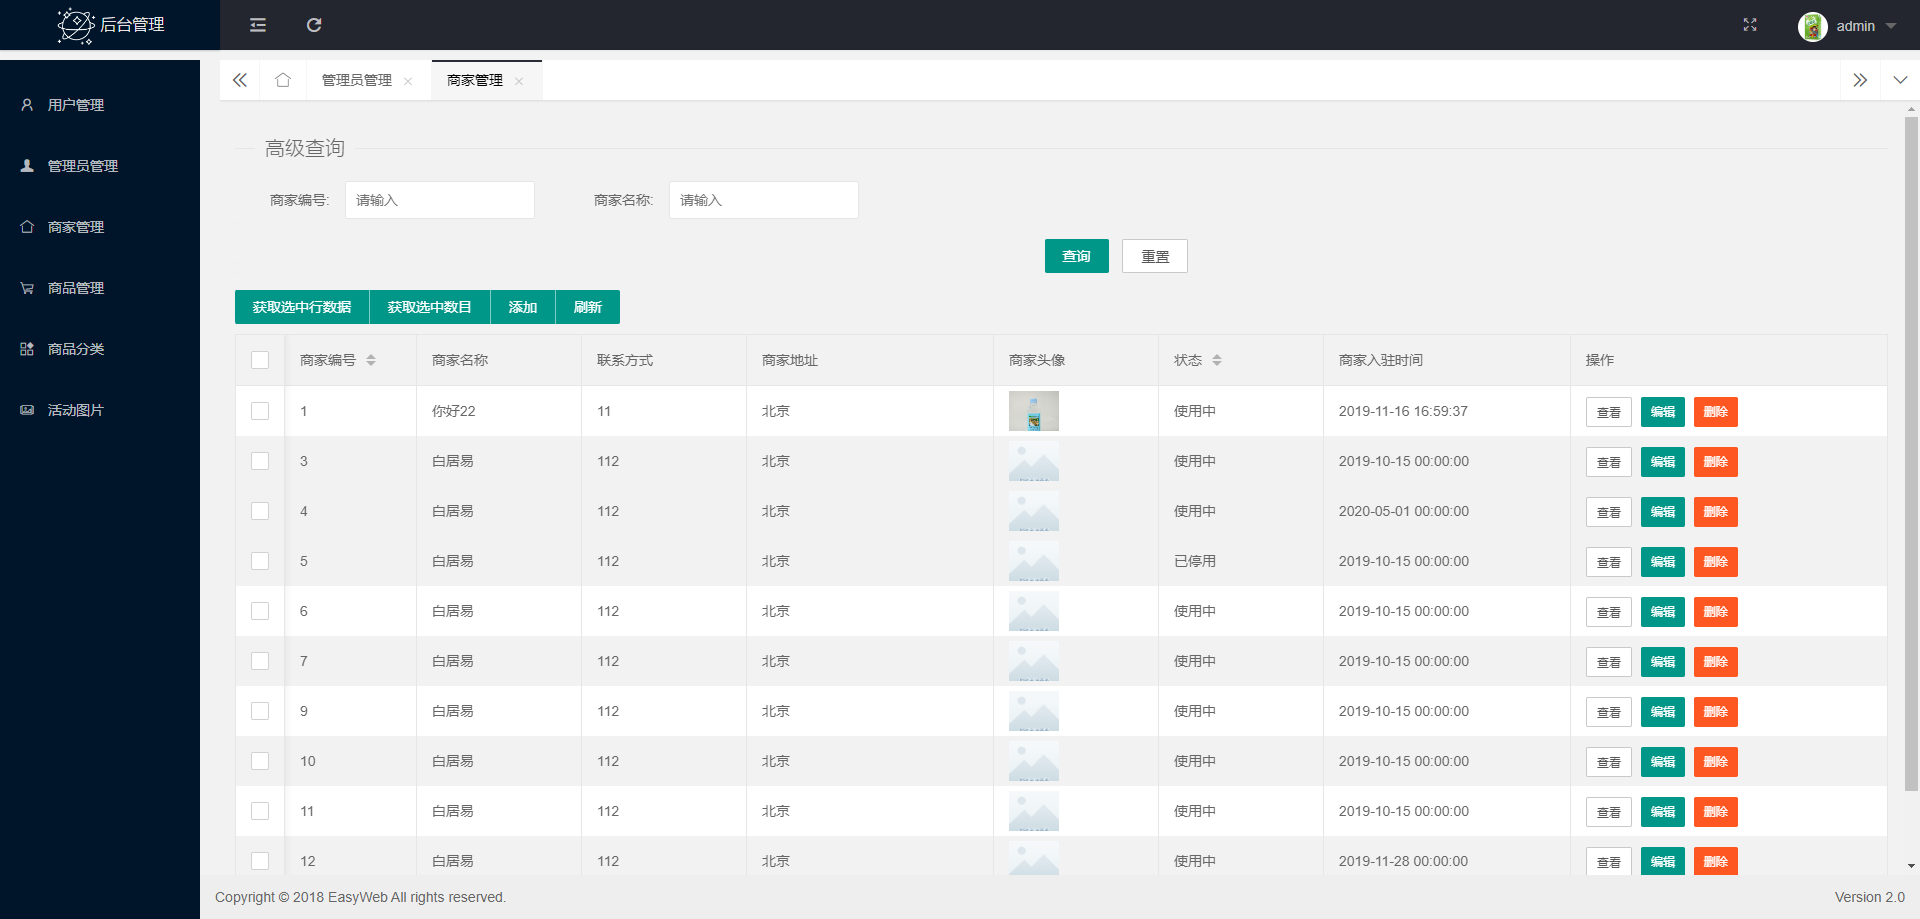
Task: Click the double-left arrow to scroll tabs left
Action: tap(240, 80)
